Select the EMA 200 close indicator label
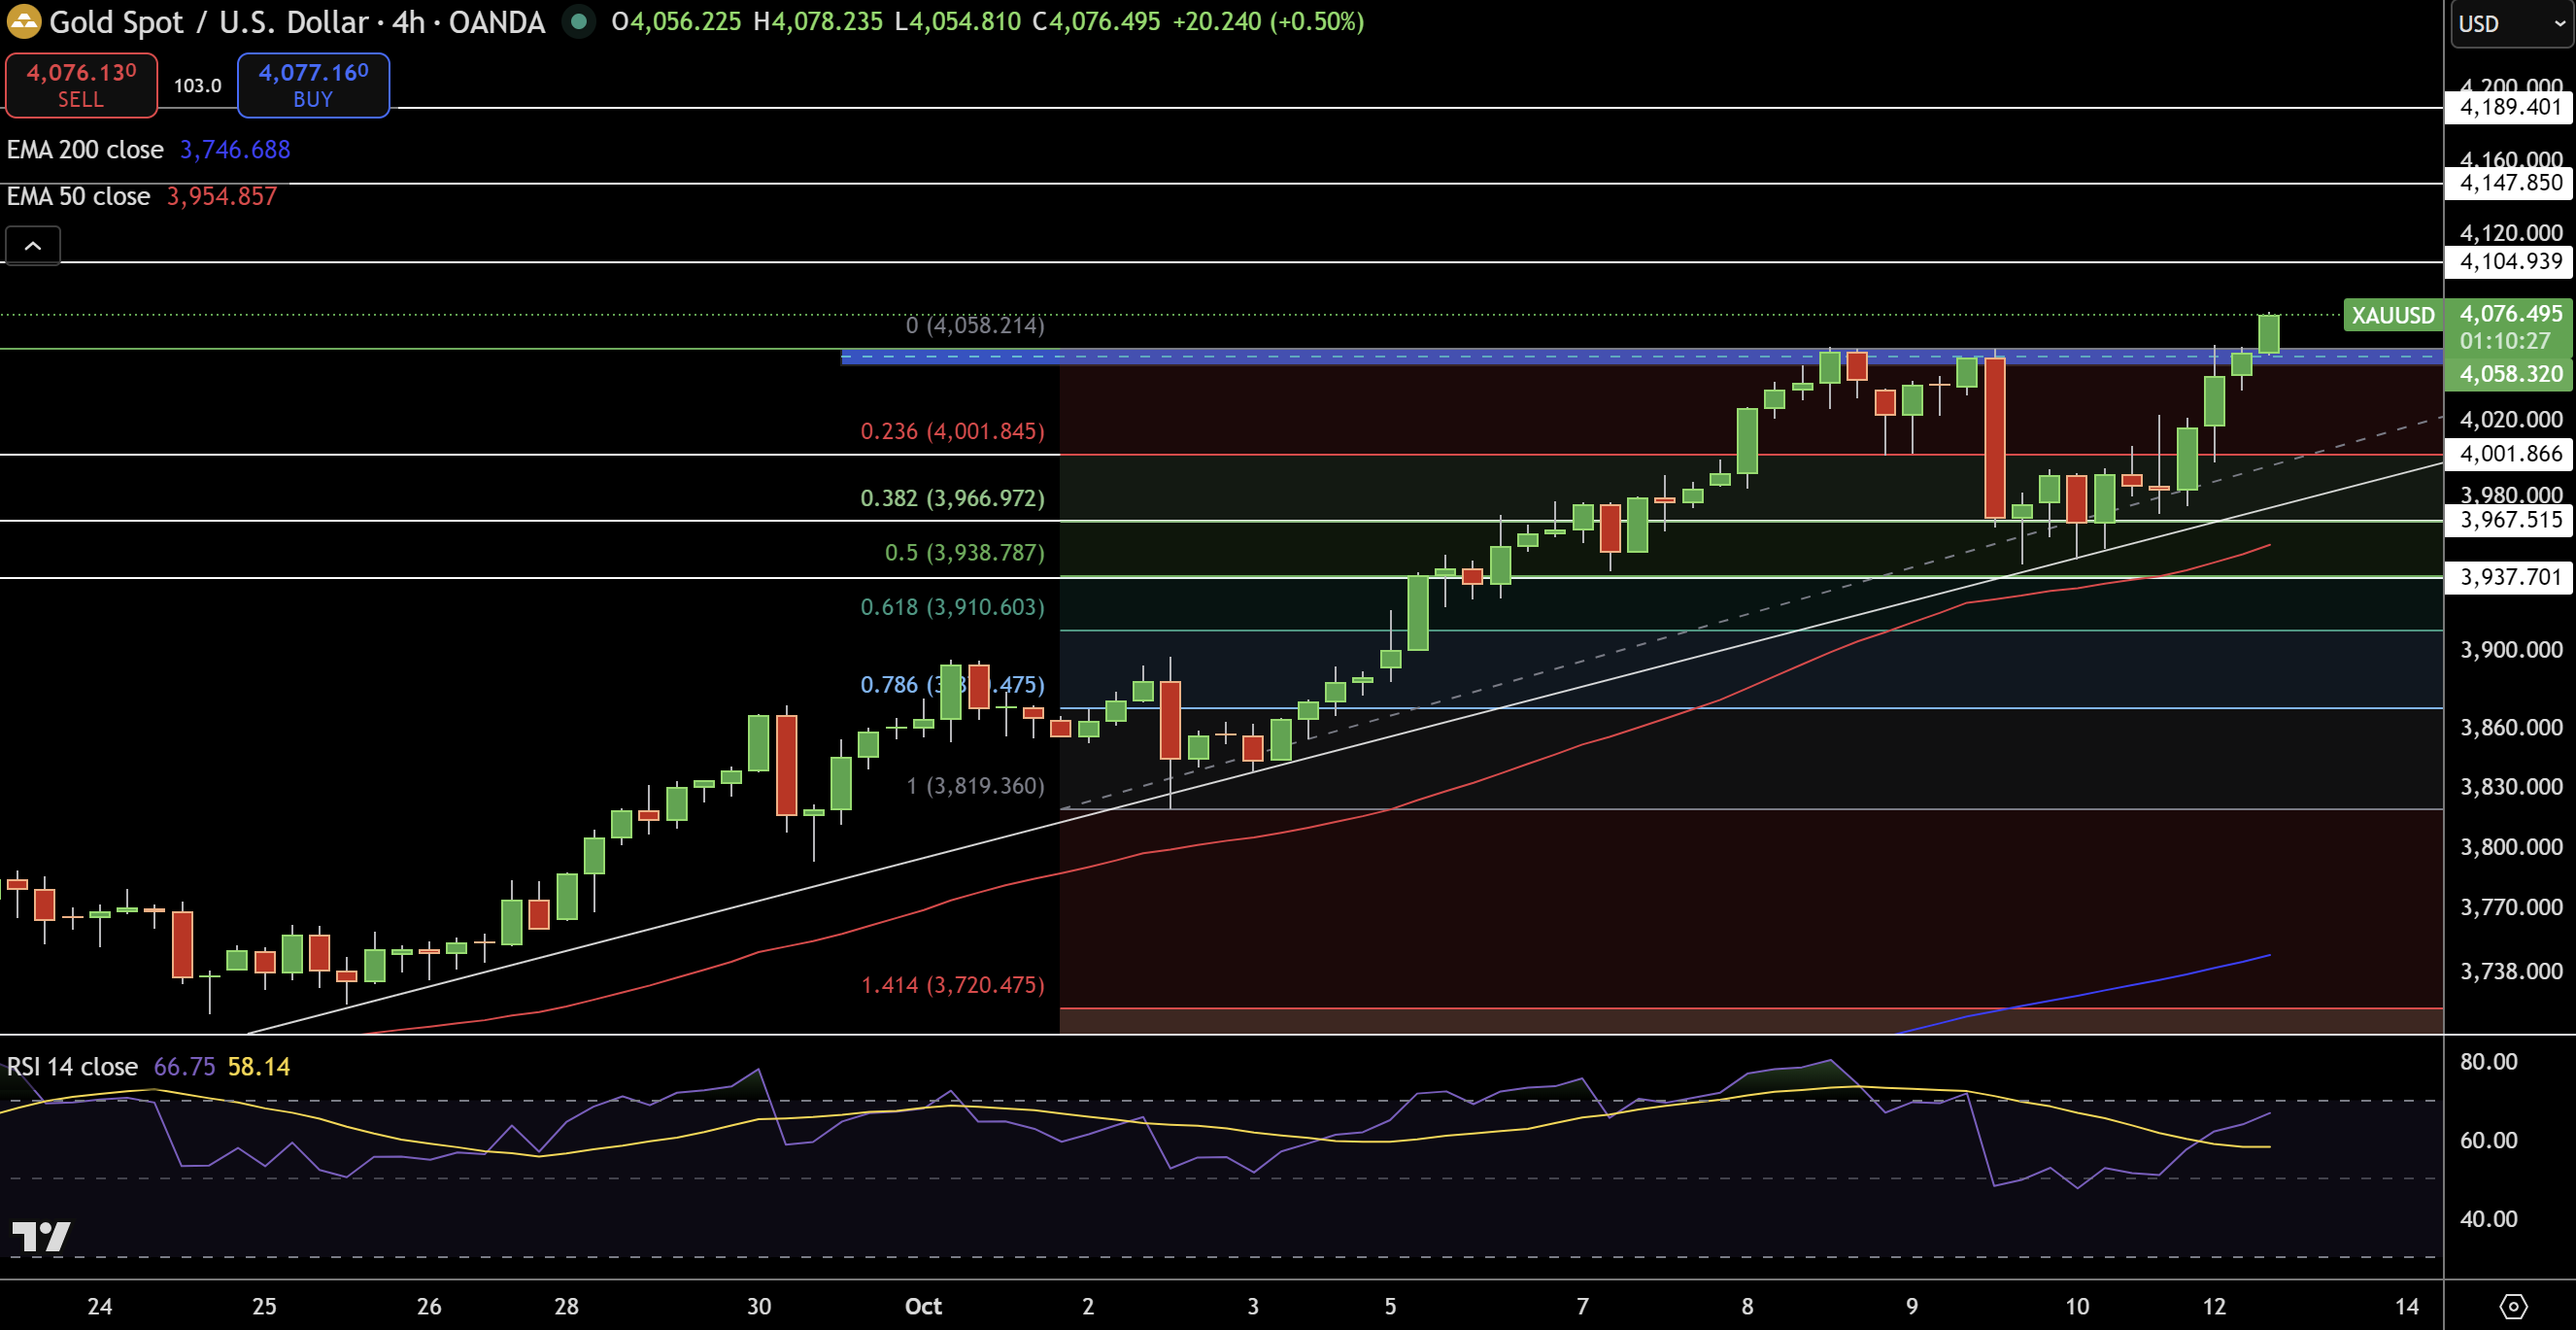Viewport: 2576px width, 1330px height. (85, 150)
